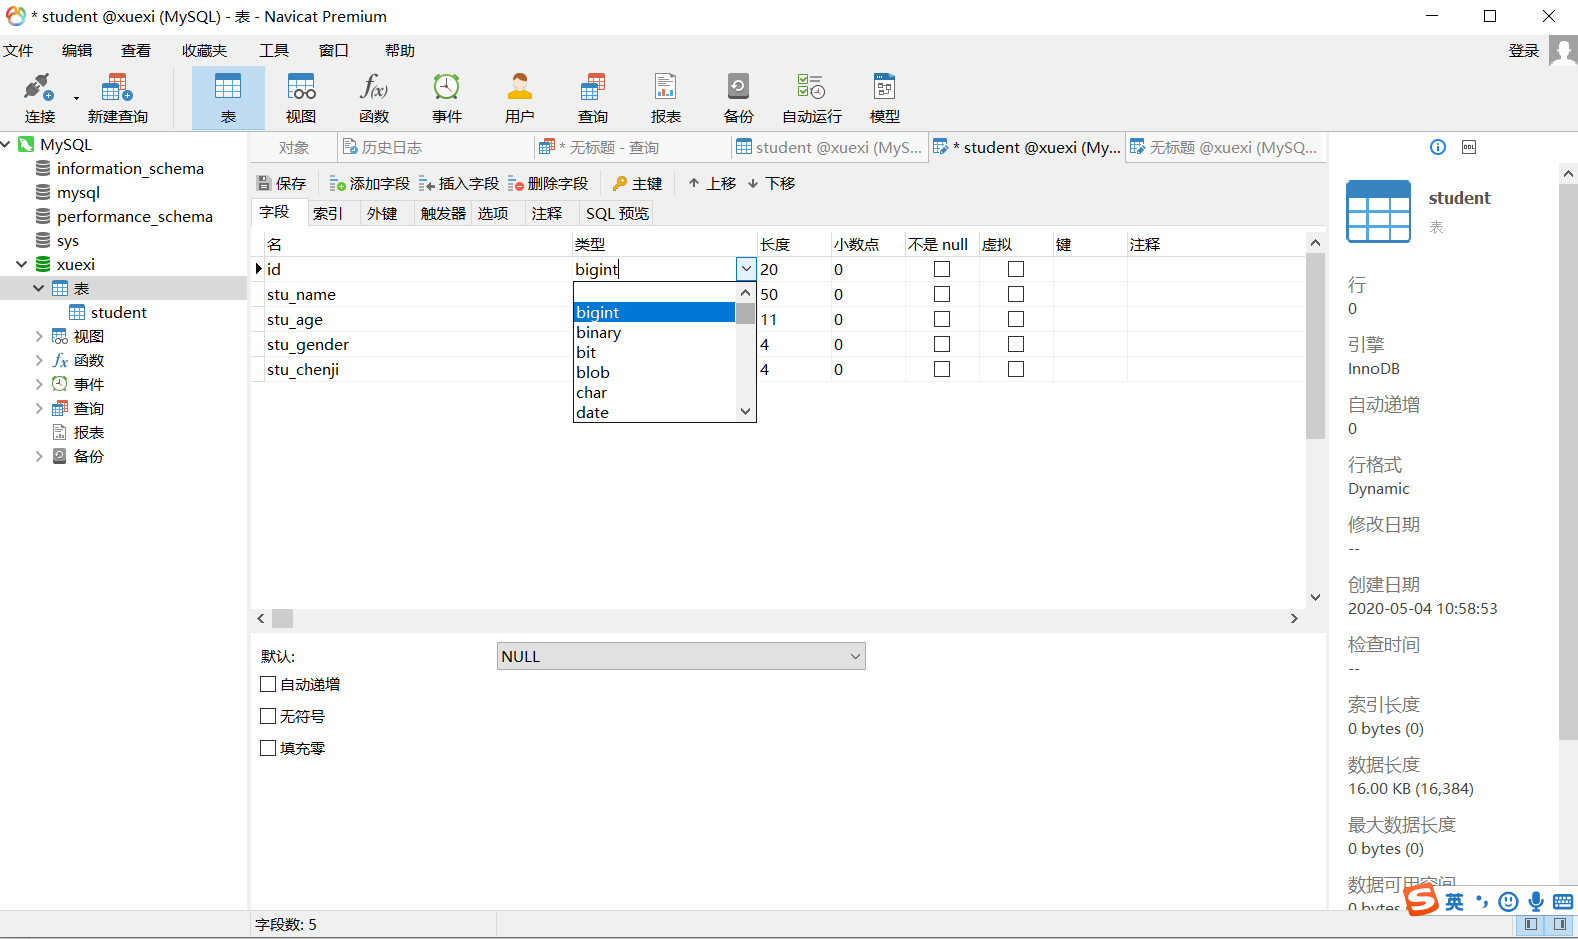Collapse the MySQL connection node
The image size is (1578, 939).
tap(7, 144)
